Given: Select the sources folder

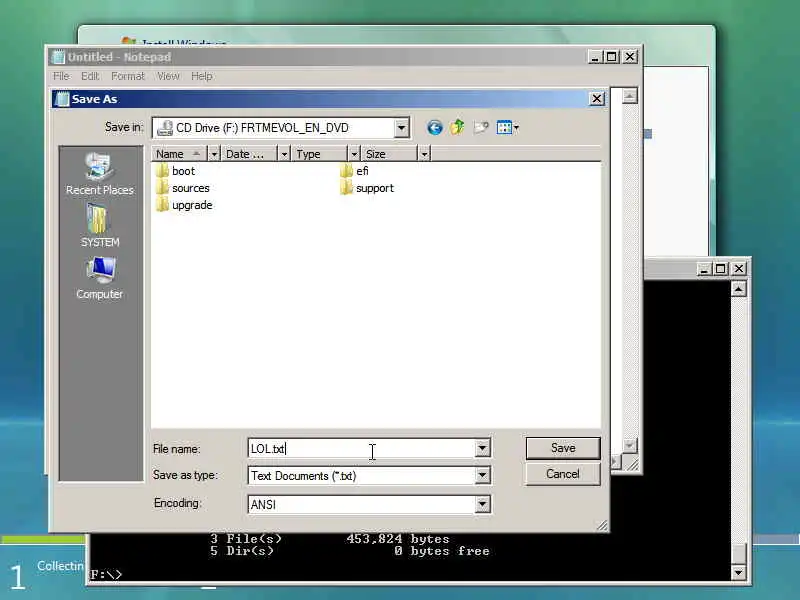Looking at the screenshot, I should tap(183, 188).
